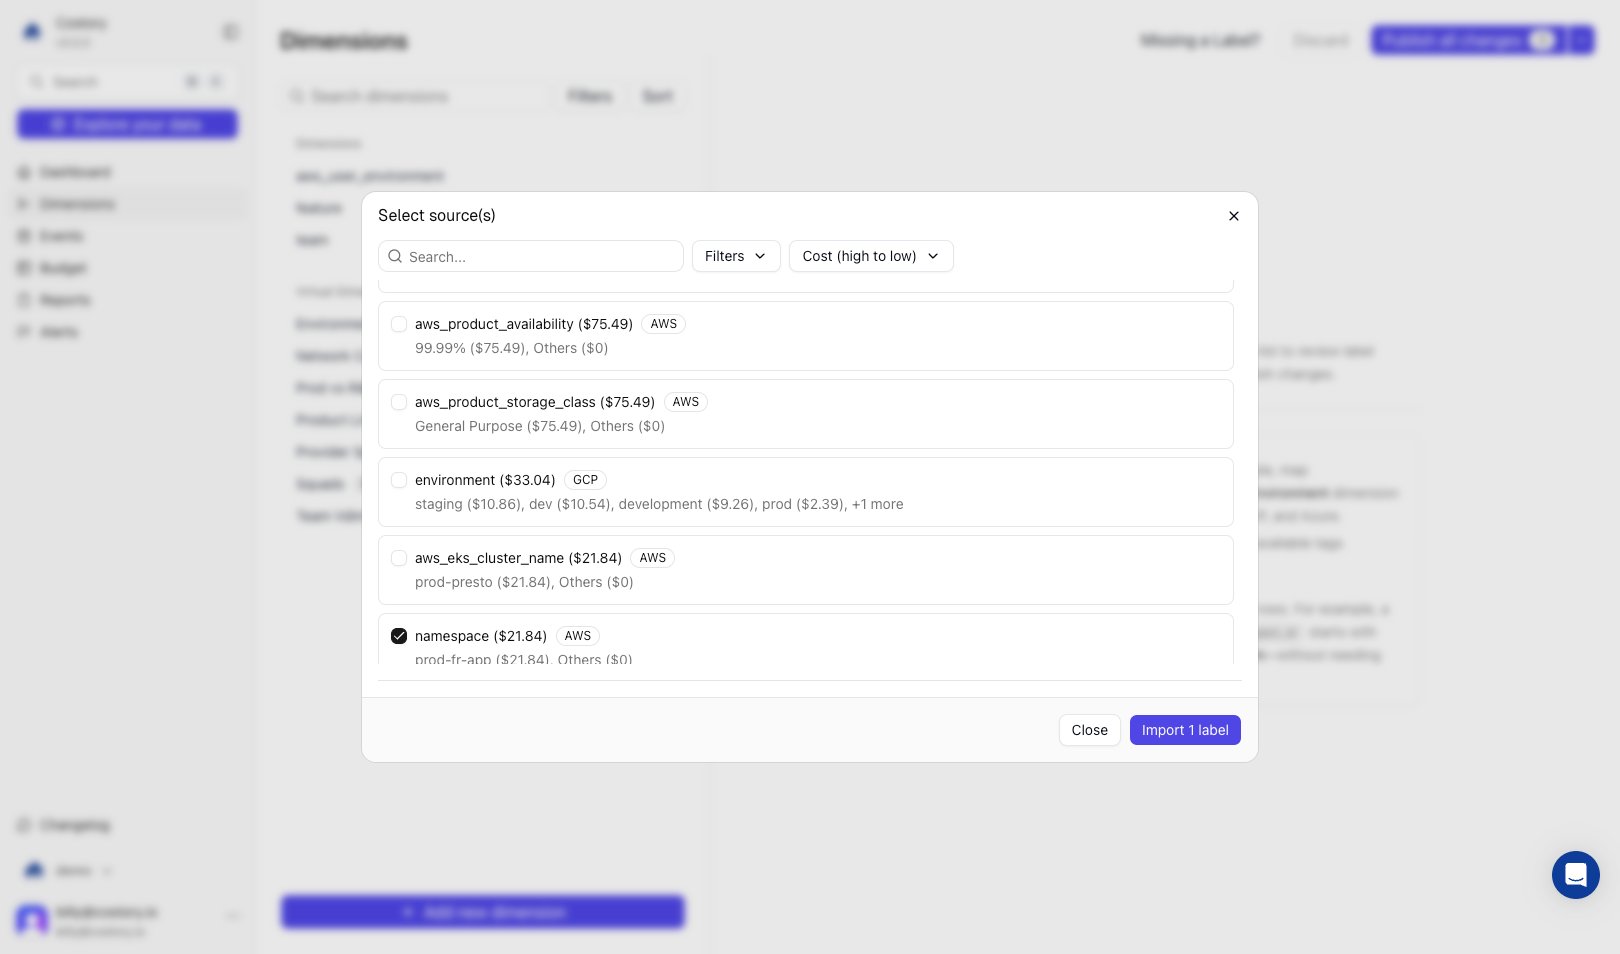Viewport: 1620px width, 954px height.
Task: Click the '99.99% ($75.49), Others ($0)' text
Action: tap(511, 348)
